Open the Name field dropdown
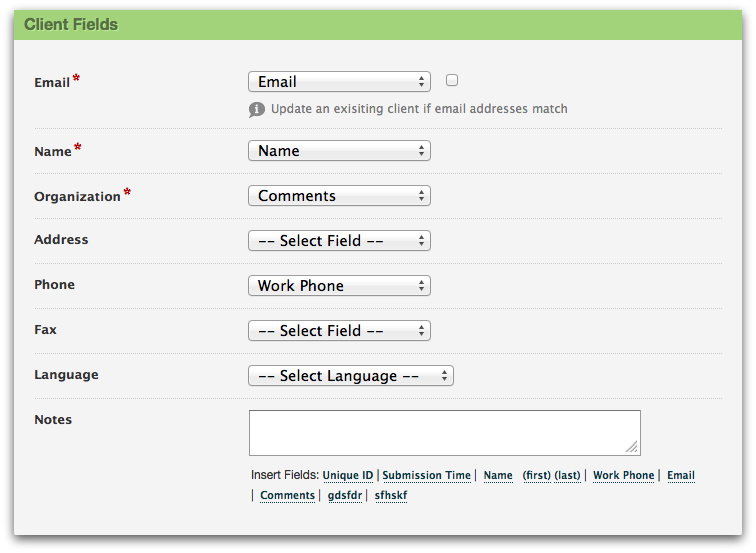 [339, 151]
